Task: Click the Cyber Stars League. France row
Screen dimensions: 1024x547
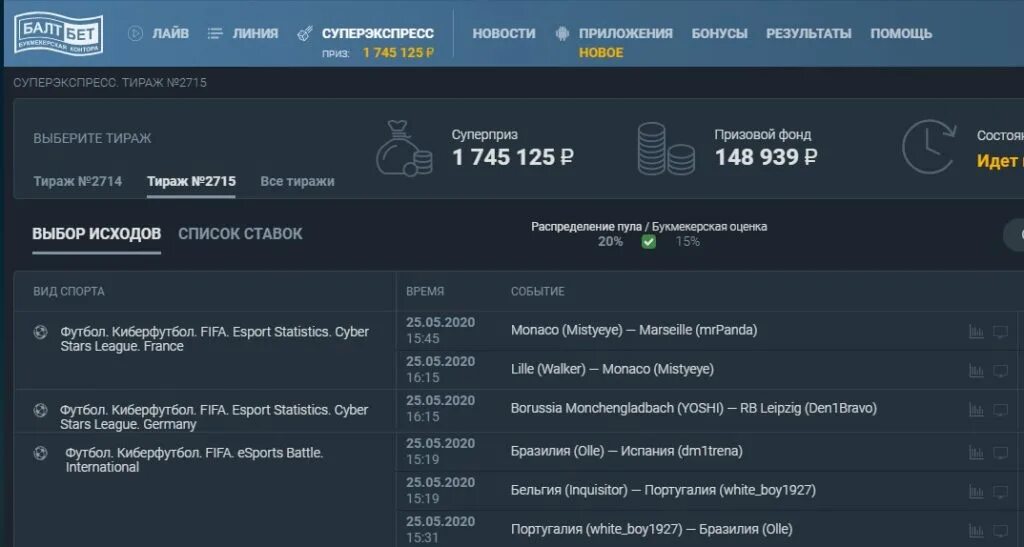Action: click(215, 339)
